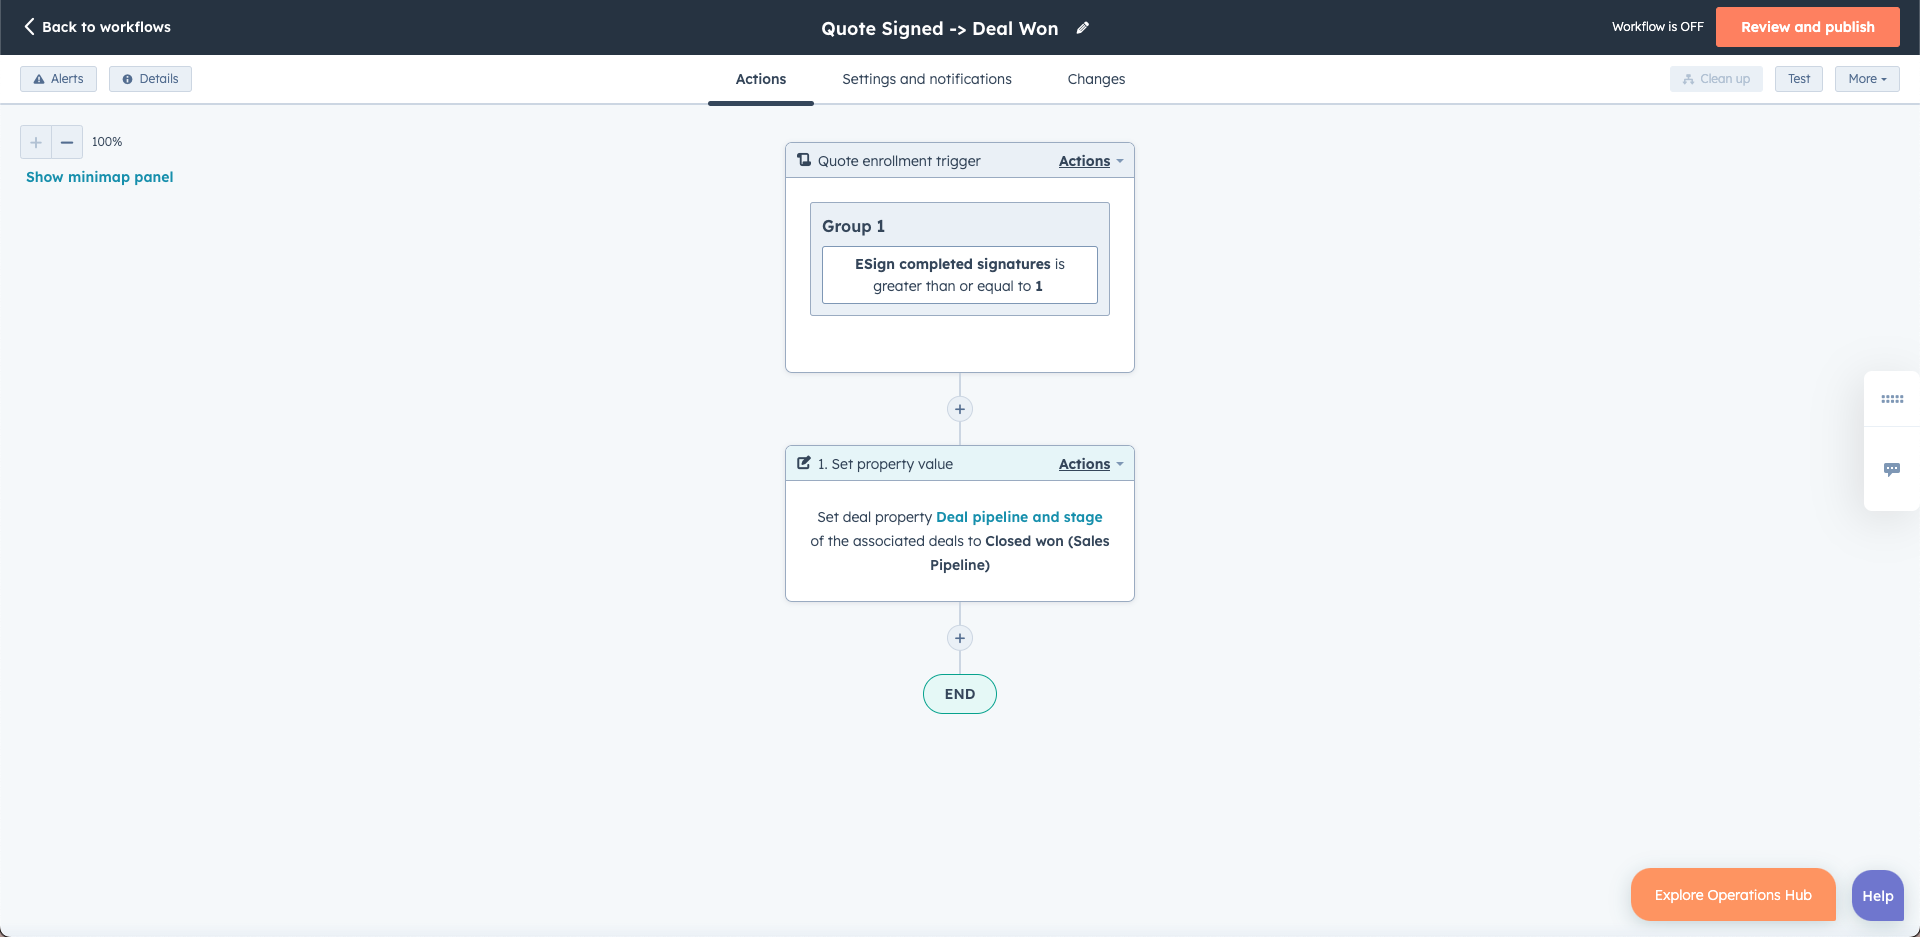This screenshot has height=937, width=1920.
Task: Open Actions dropdown on enrollment trigger
Action: tap(1091, 161)
